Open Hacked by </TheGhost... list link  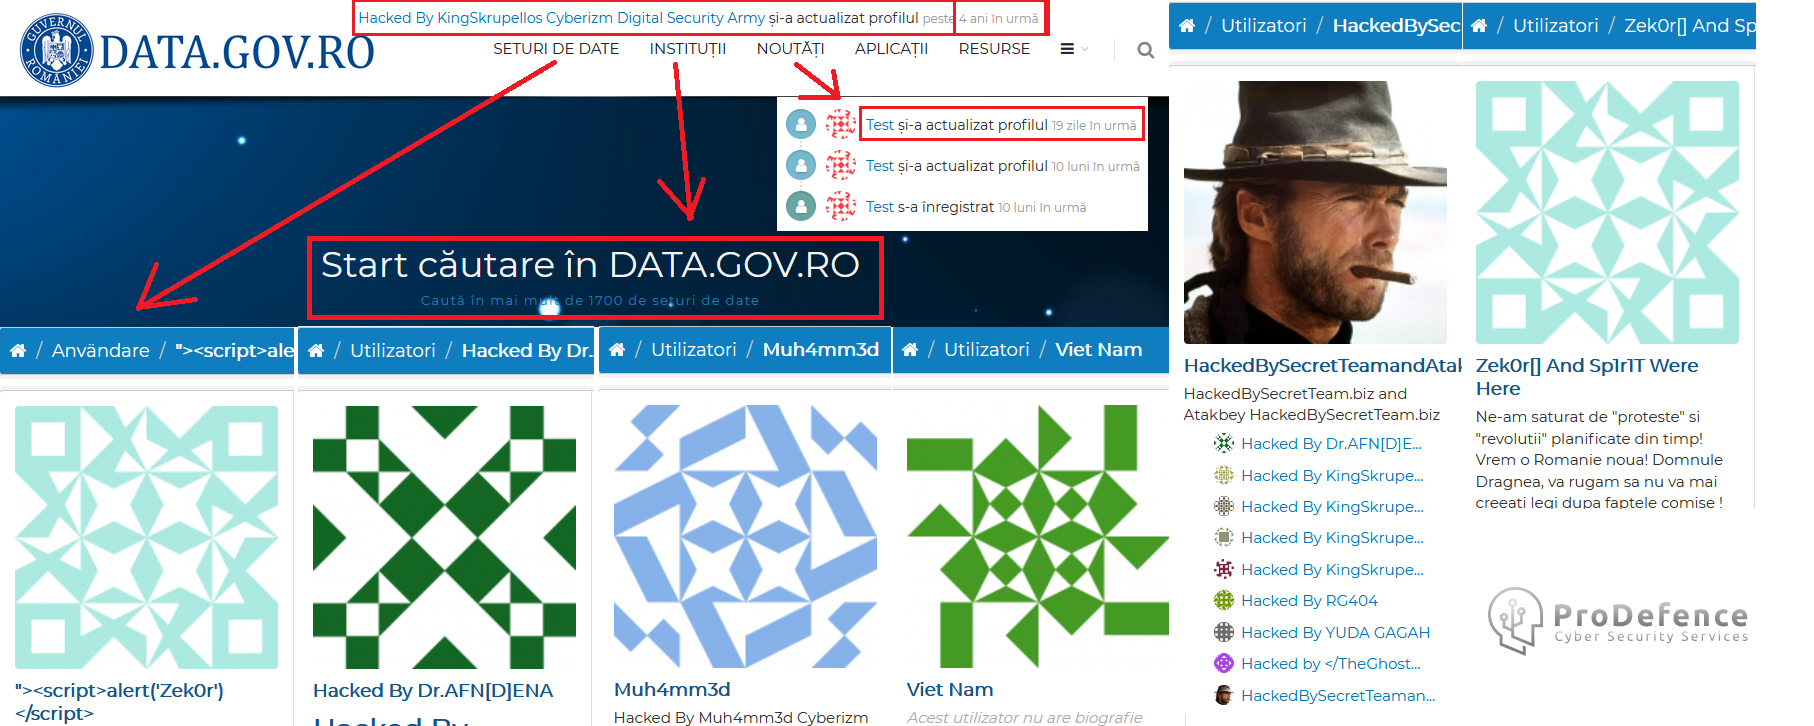(1331, 663)
